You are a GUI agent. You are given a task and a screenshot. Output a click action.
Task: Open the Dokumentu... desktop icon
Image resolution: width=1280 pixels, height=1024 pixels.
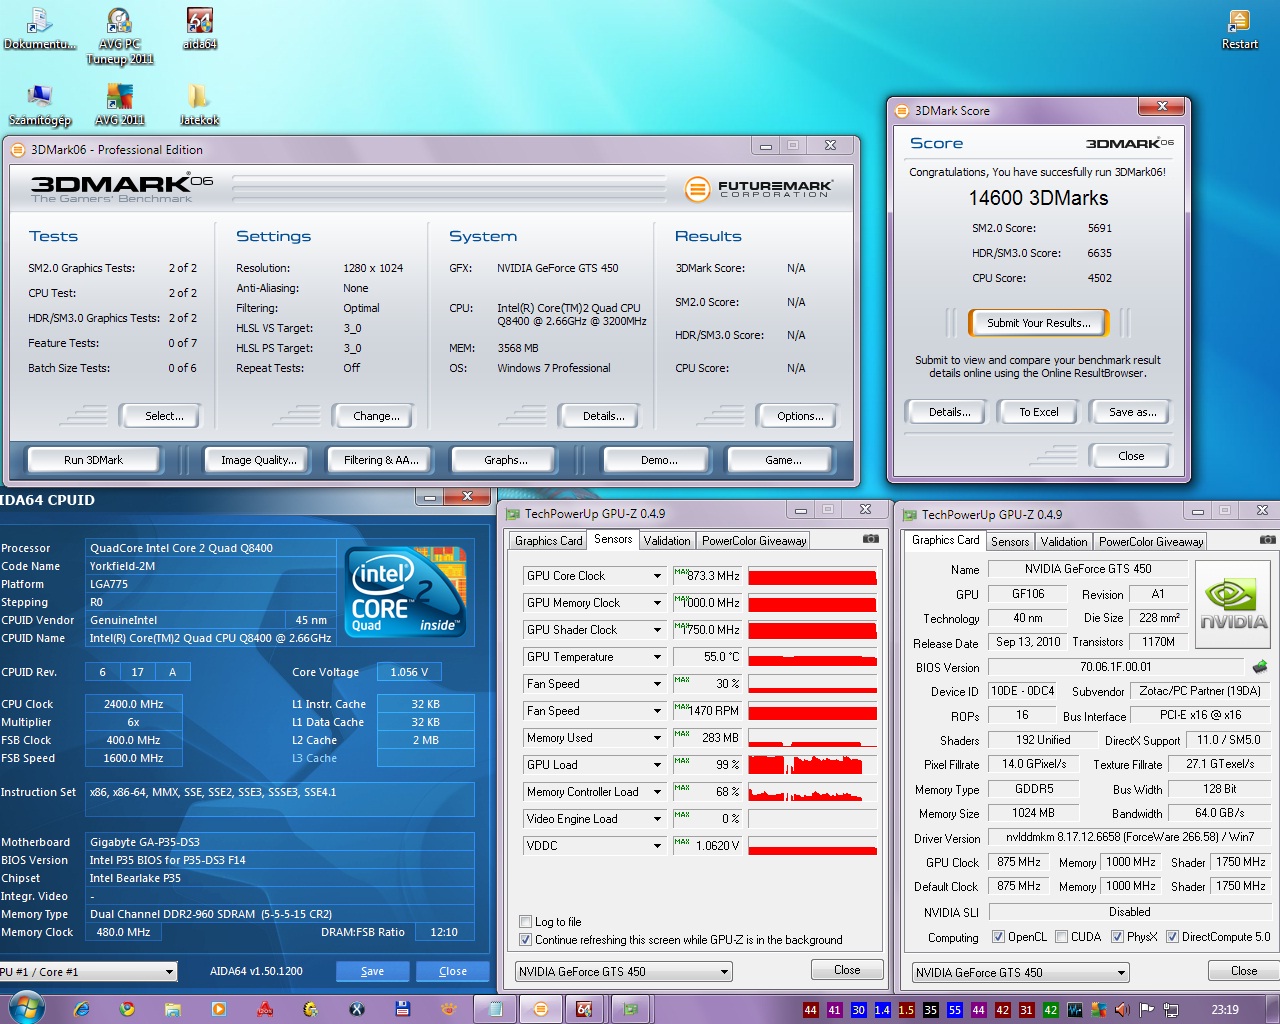click(x=39, y=29)
